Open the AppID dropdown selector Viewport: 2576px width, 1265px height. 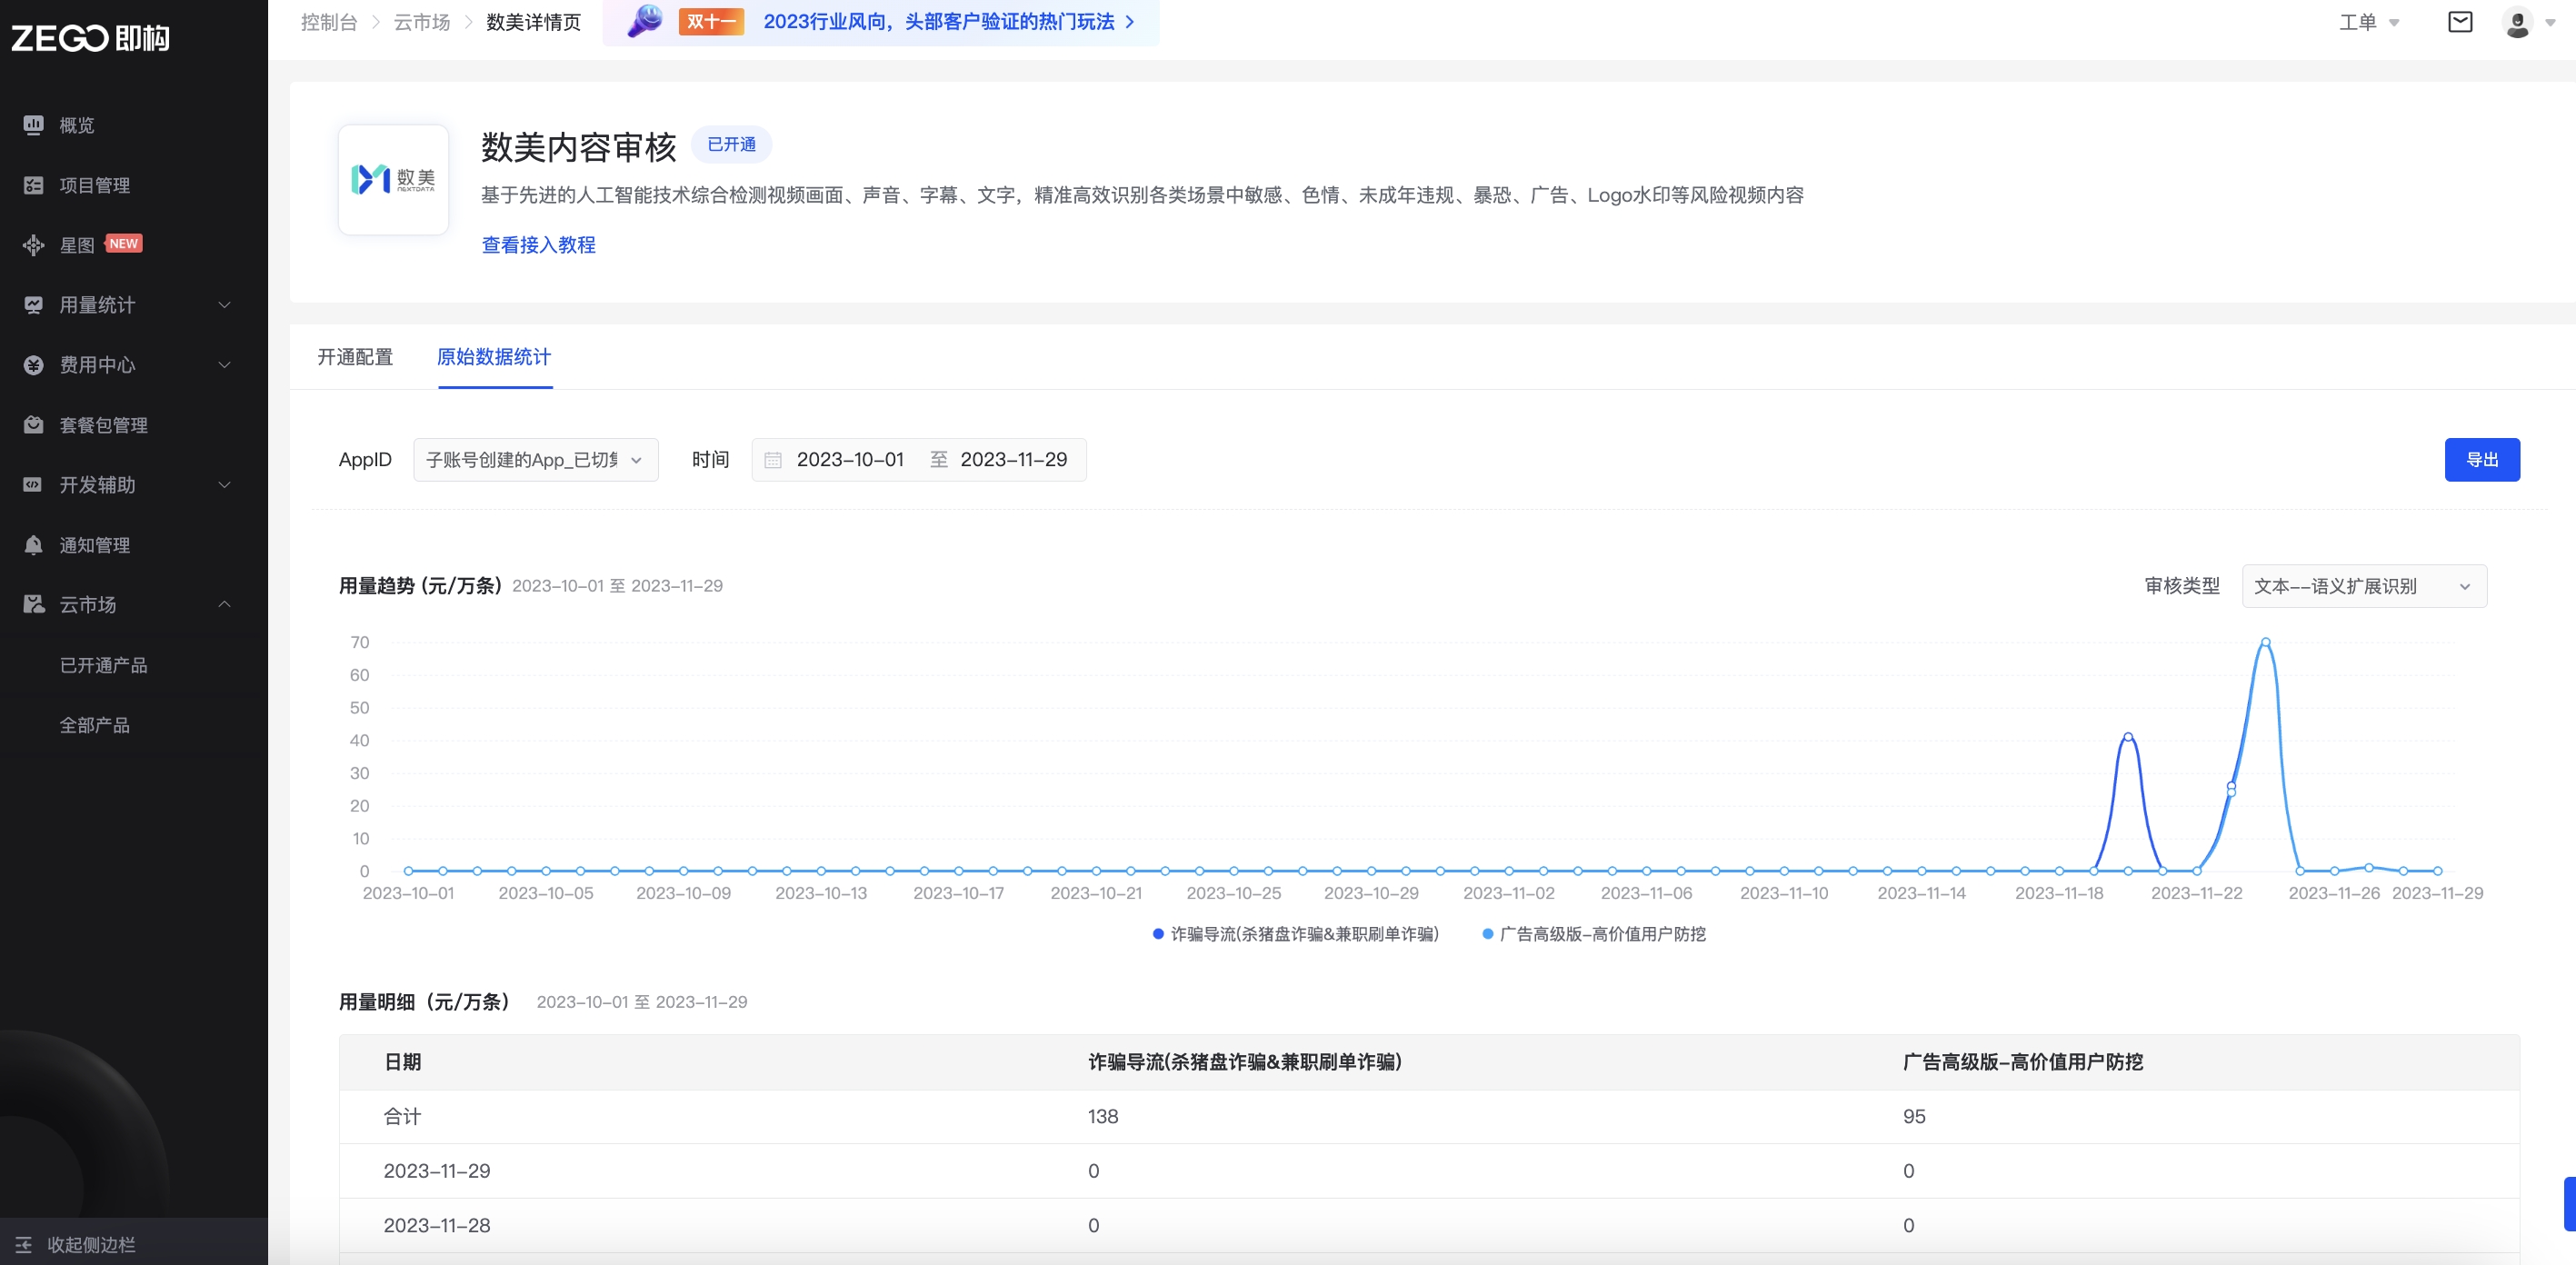[535, 460]
